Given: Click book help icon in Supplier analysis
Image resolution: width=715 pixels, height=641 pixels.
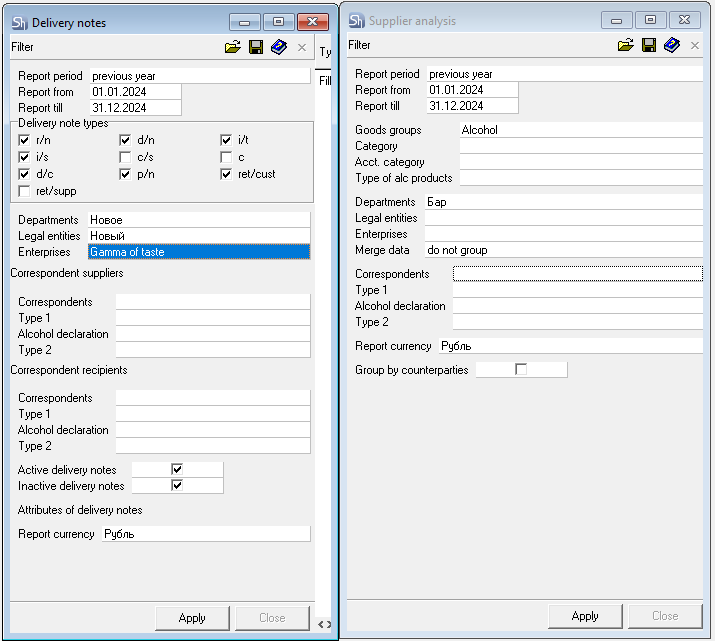Looking at the screenshot, I should pyautogui.click(x=672, y=45).
